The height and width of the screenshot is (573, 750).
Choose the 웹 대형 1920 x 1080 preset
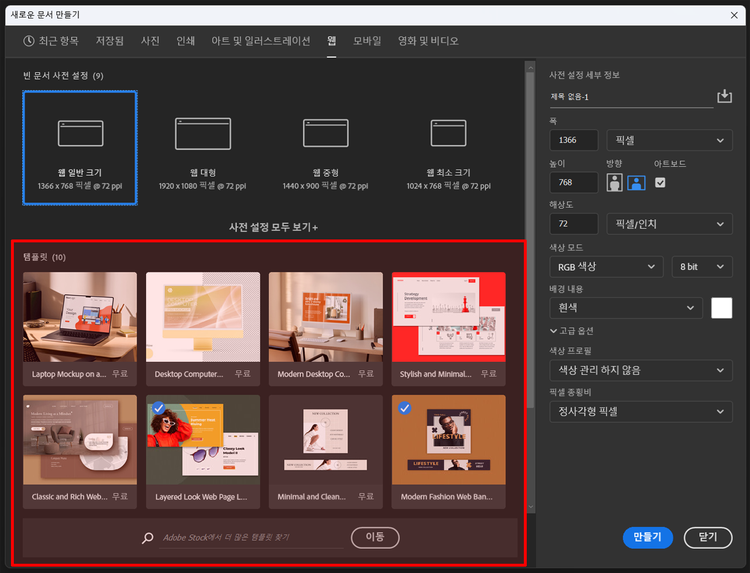tap(203, 148)
